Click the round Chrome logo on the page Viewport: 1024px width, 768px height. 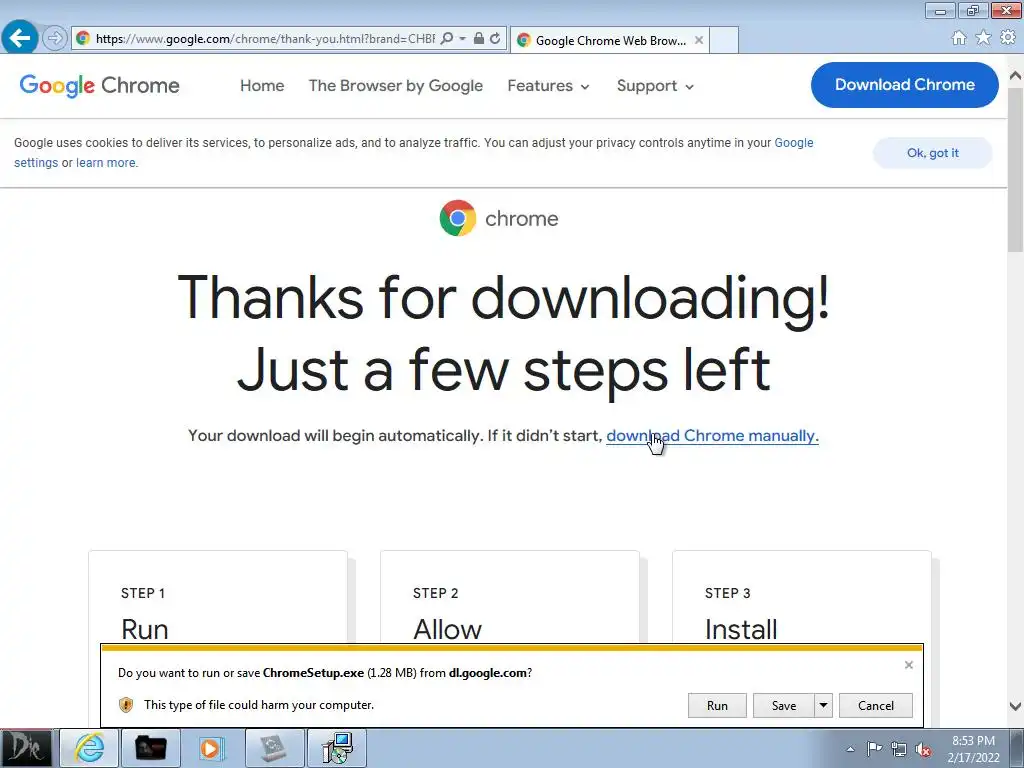tap(458, 218)
